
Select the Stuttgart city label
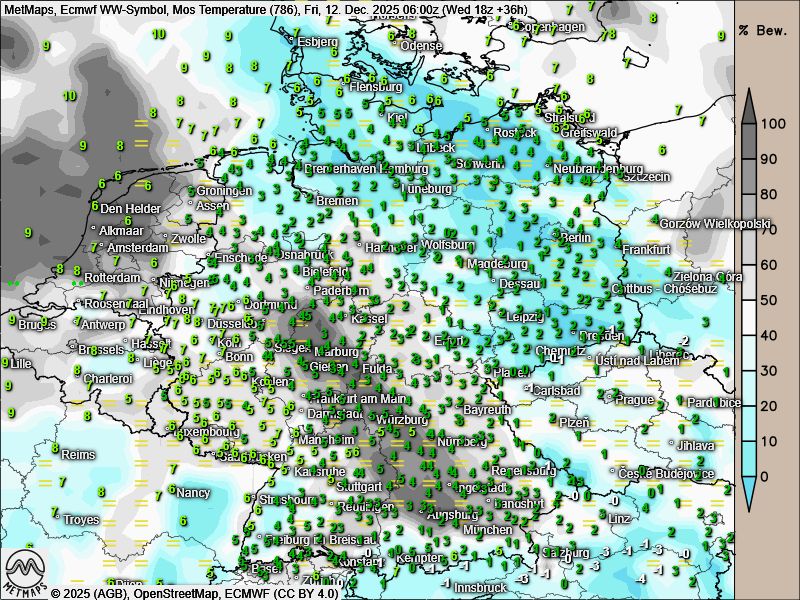click(360, 486)
